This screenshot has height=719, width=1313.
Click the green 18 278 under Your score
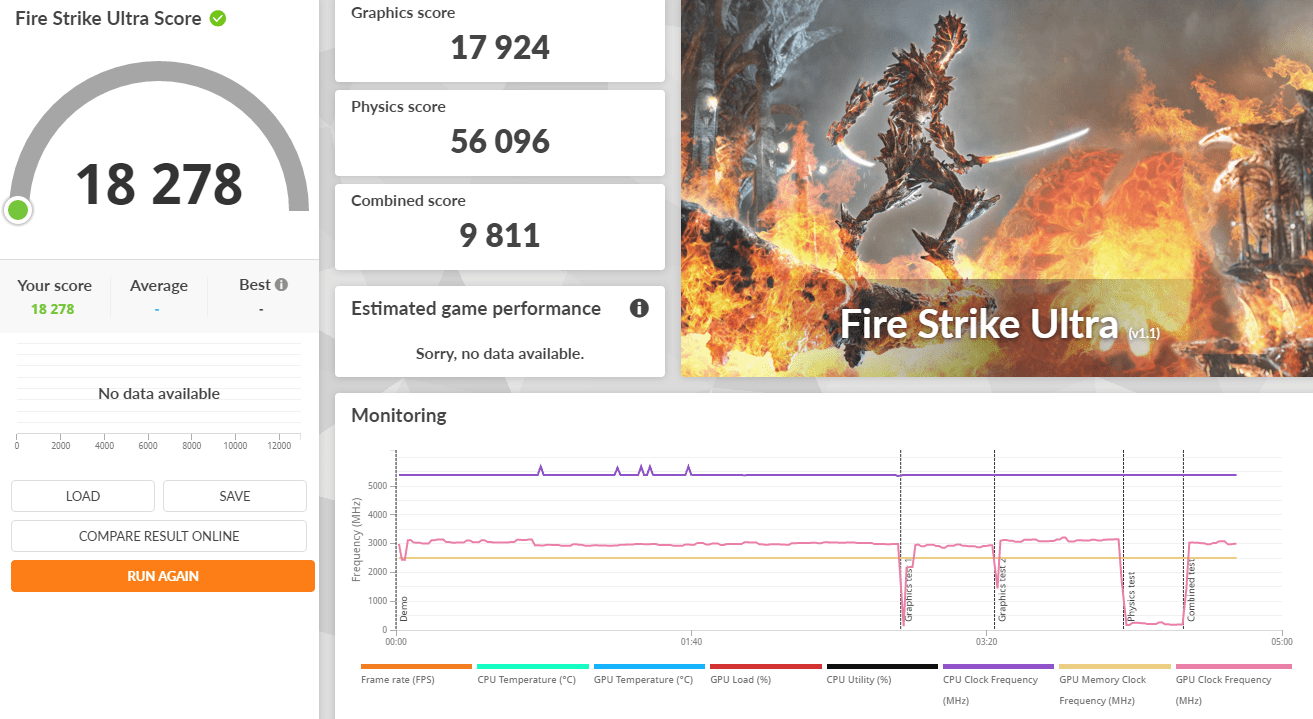[x=53, y=309]
